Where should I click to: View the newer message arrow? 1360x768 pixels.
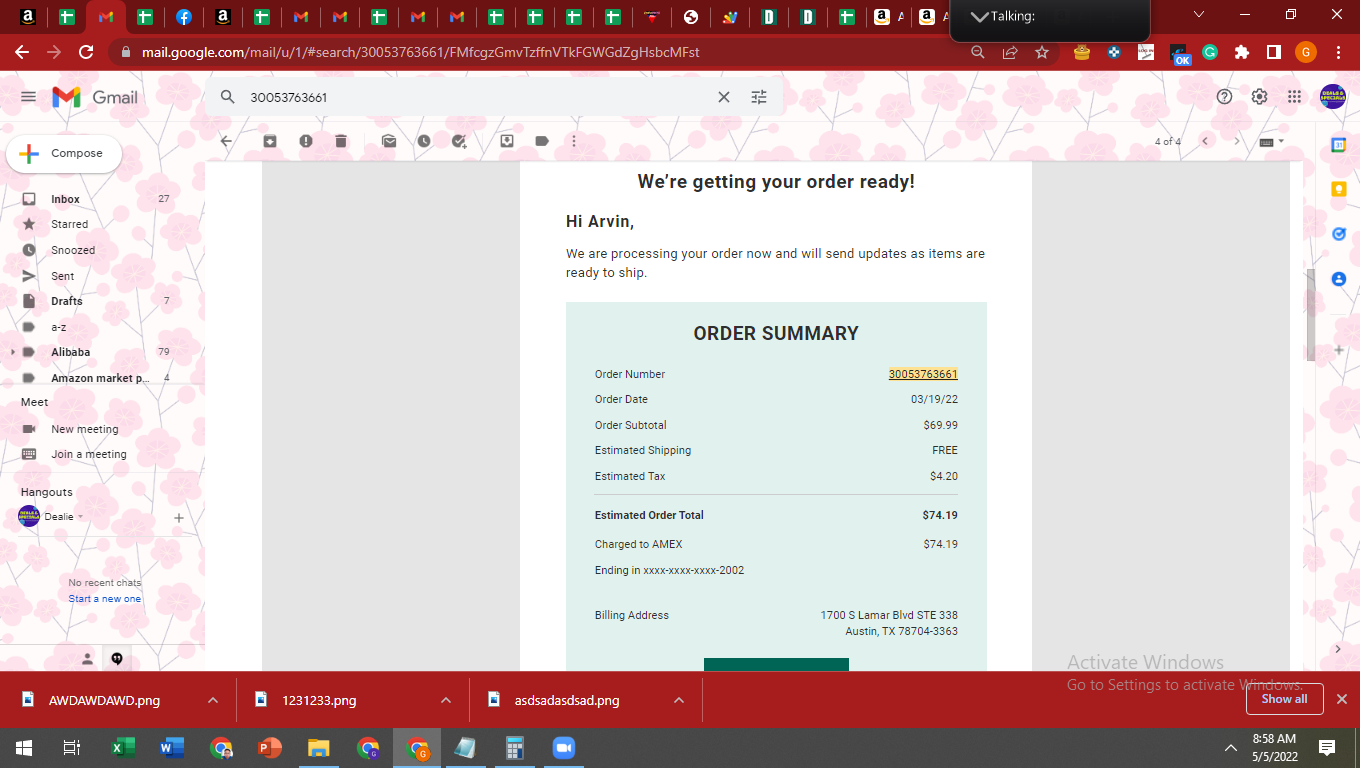click(1205, 141)
